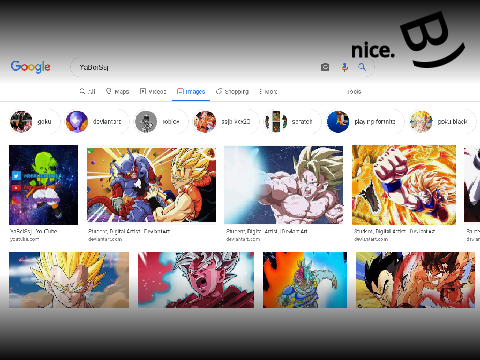
Task: Click DeviantArt caption under Janemba Gogeta image
Action: tap(129, 231)
